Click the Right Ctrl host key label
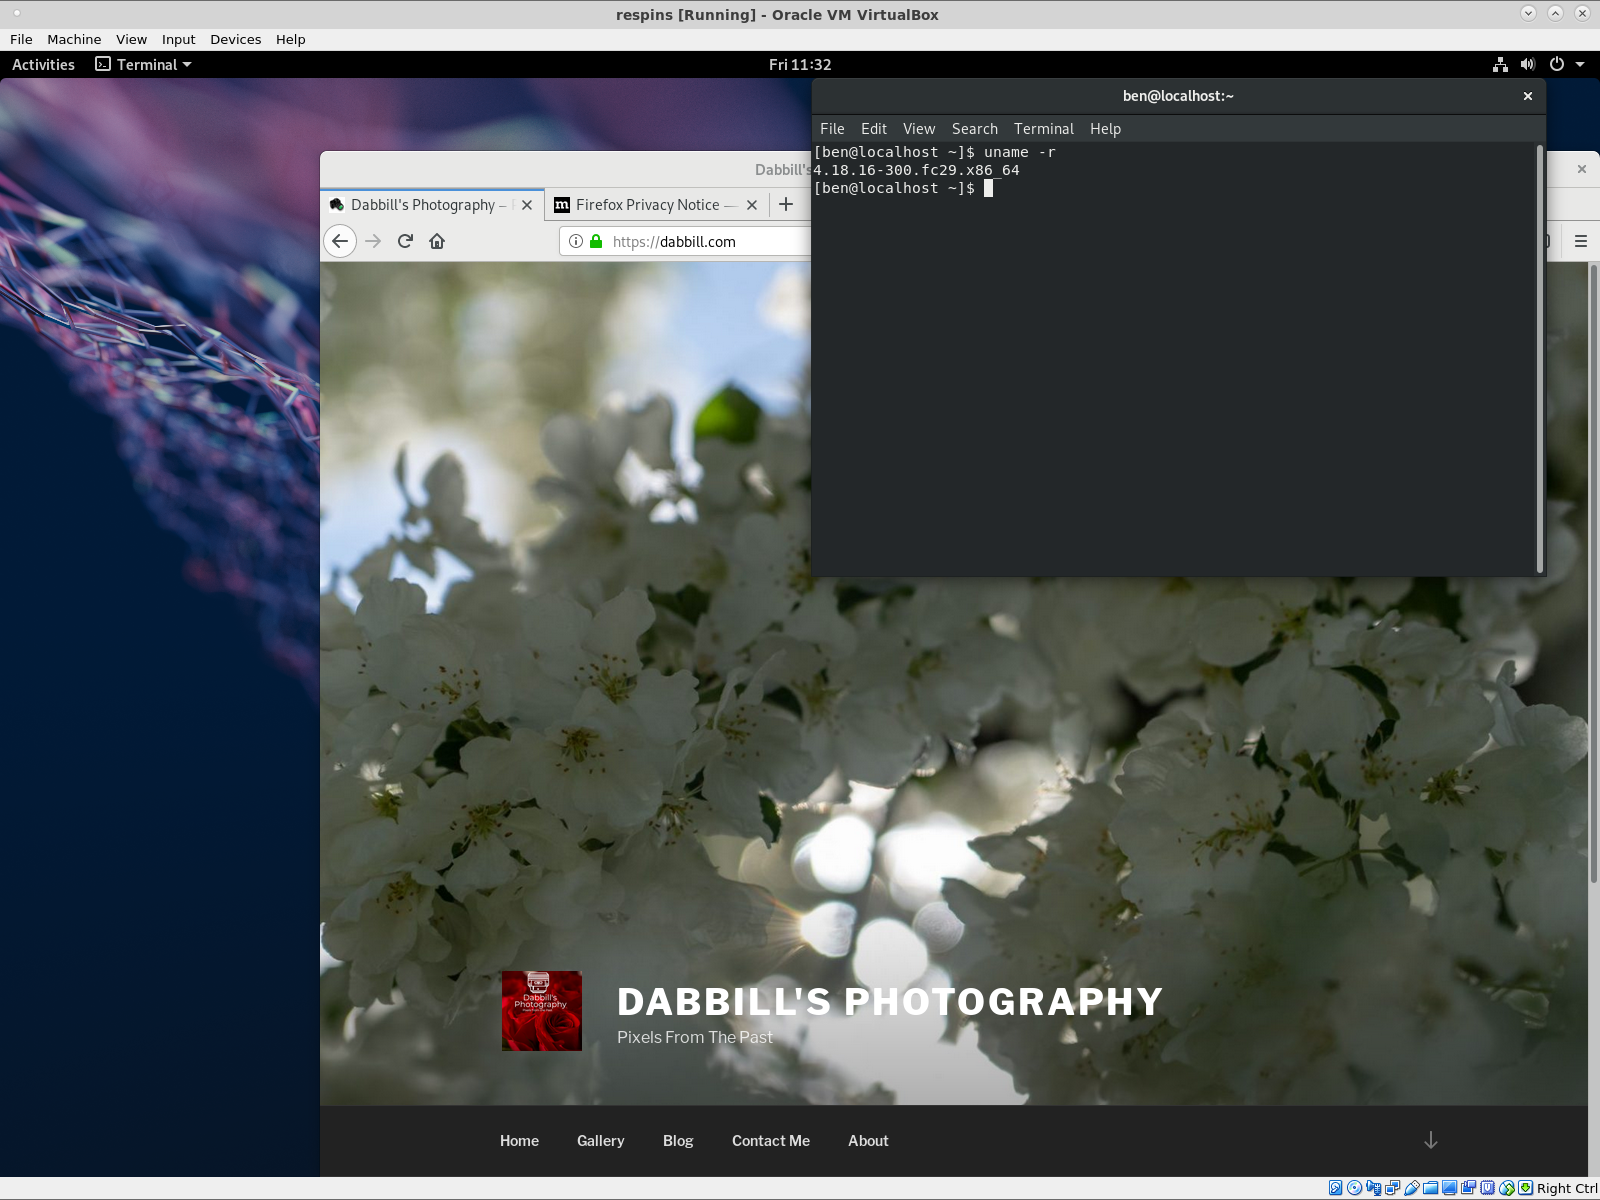 click(x=1567, y=1188)
